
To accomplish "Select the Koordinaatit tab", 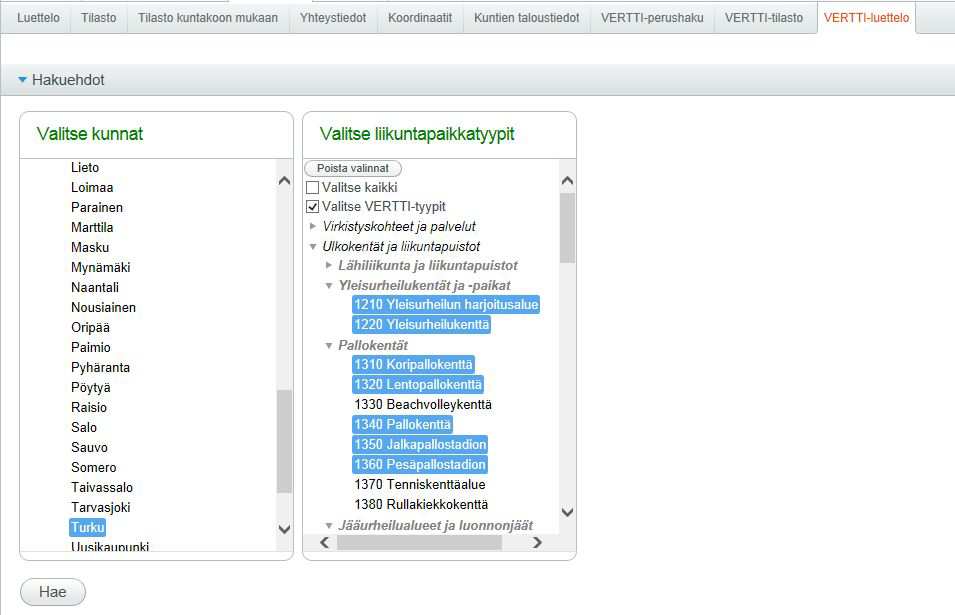I will pos(420,18).
